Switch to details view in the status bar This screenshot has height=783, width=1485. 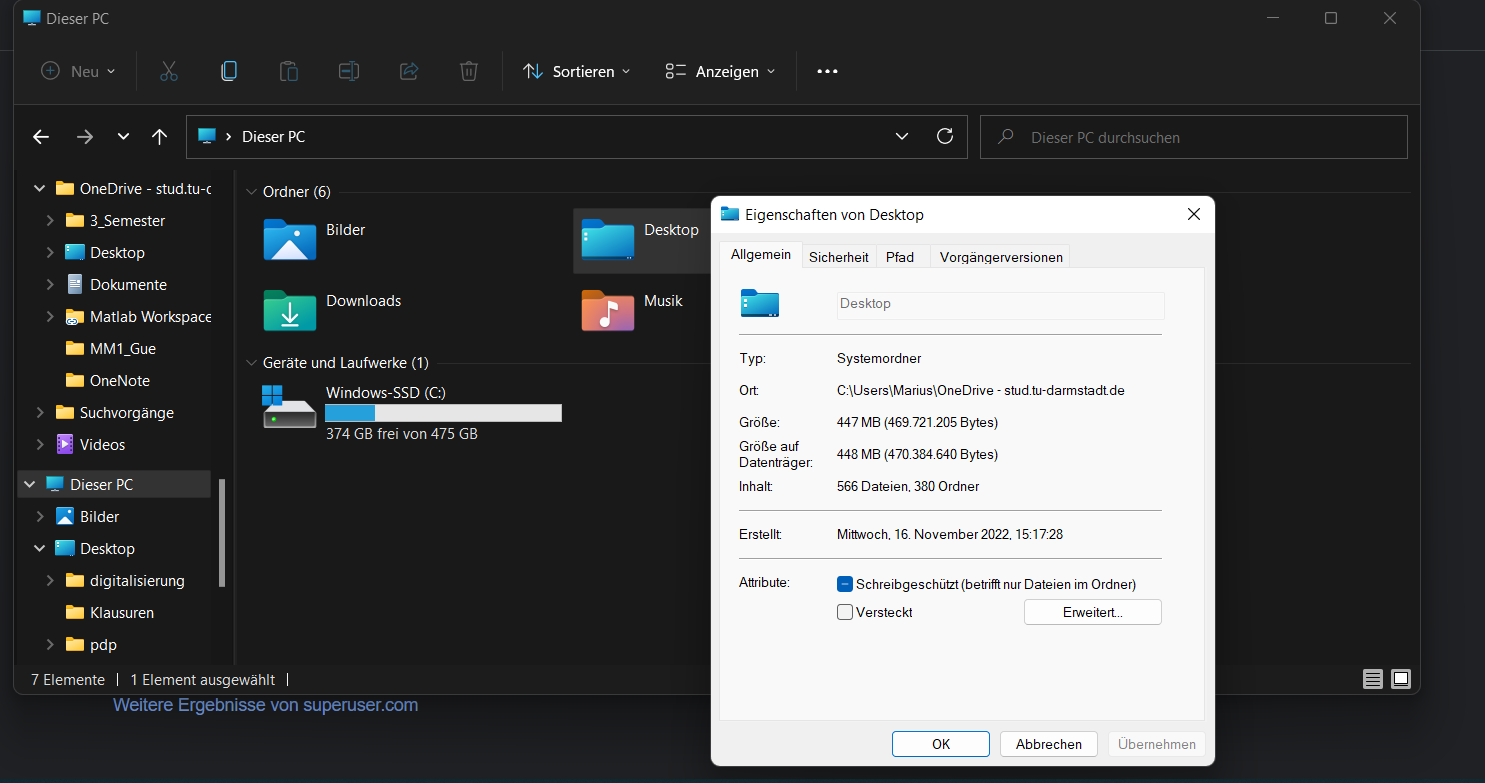pyautogui.click(x=1372, y=679)
